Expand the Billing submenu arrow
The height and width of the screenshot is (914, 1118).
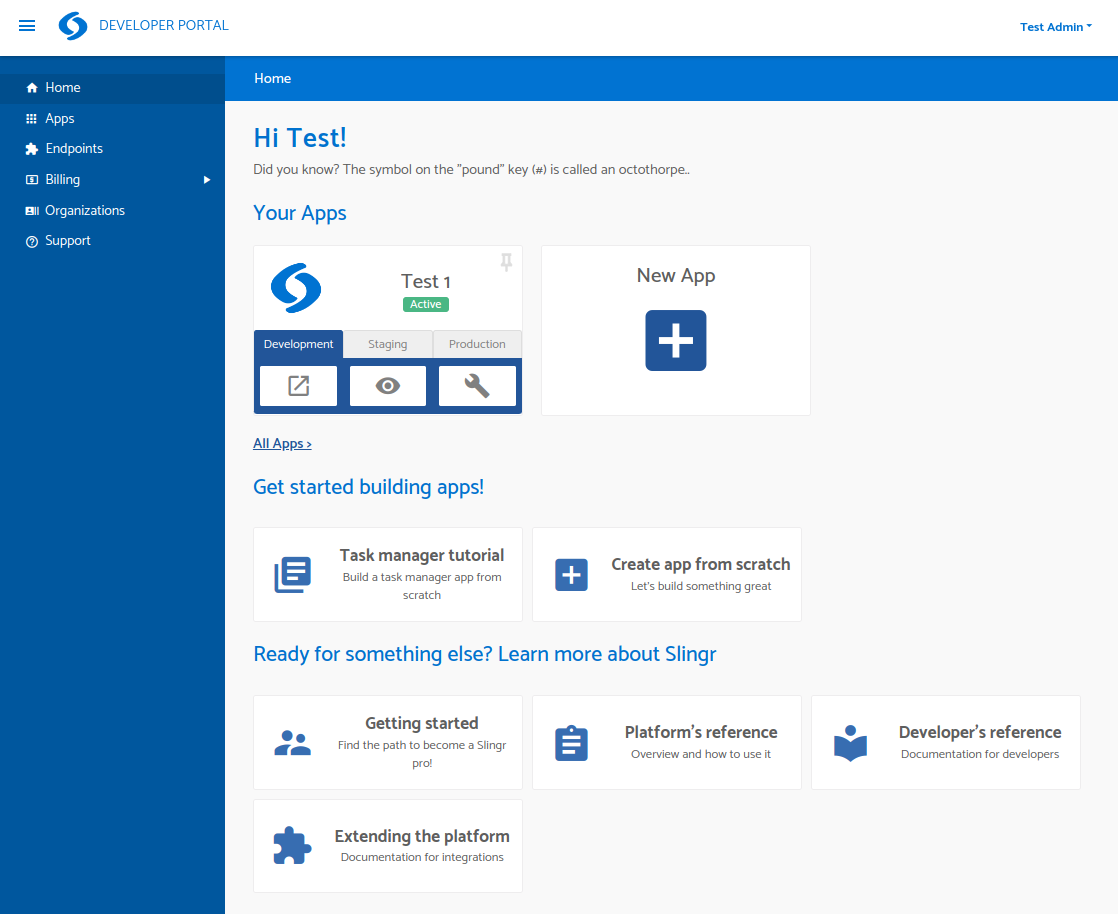(207, 180)
